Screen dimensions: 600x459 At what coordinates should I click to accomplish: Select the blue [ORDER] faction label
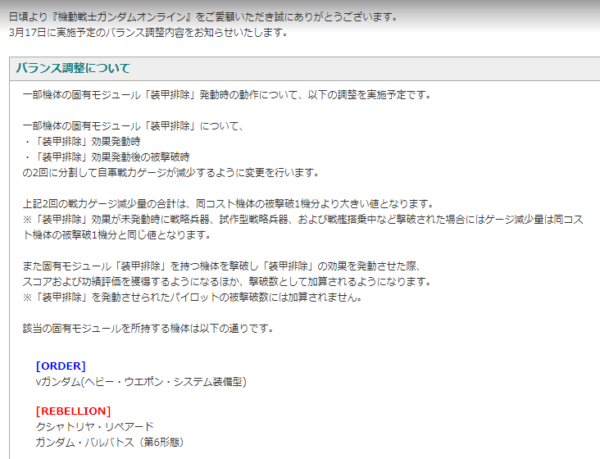(x=61, y=366)
